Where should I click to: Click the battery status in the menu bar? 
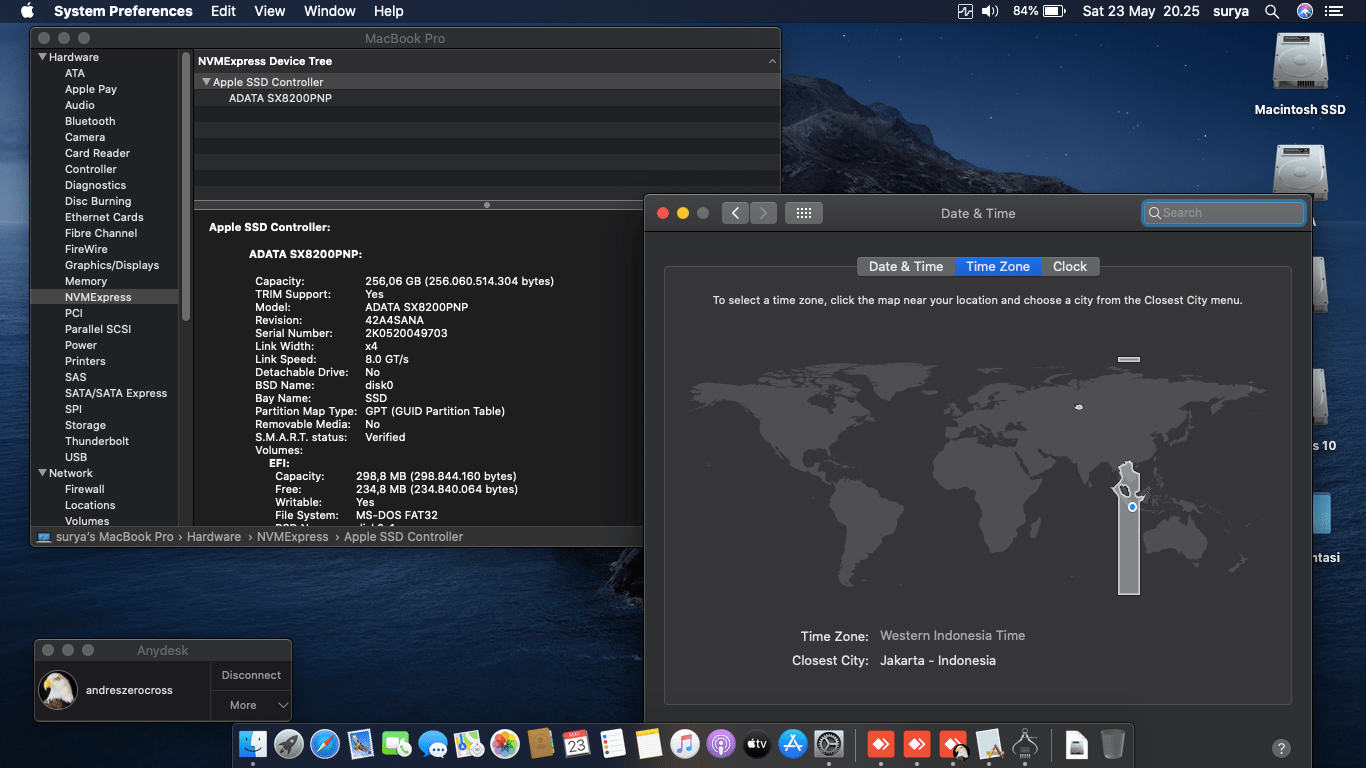tap(1039, 11)
